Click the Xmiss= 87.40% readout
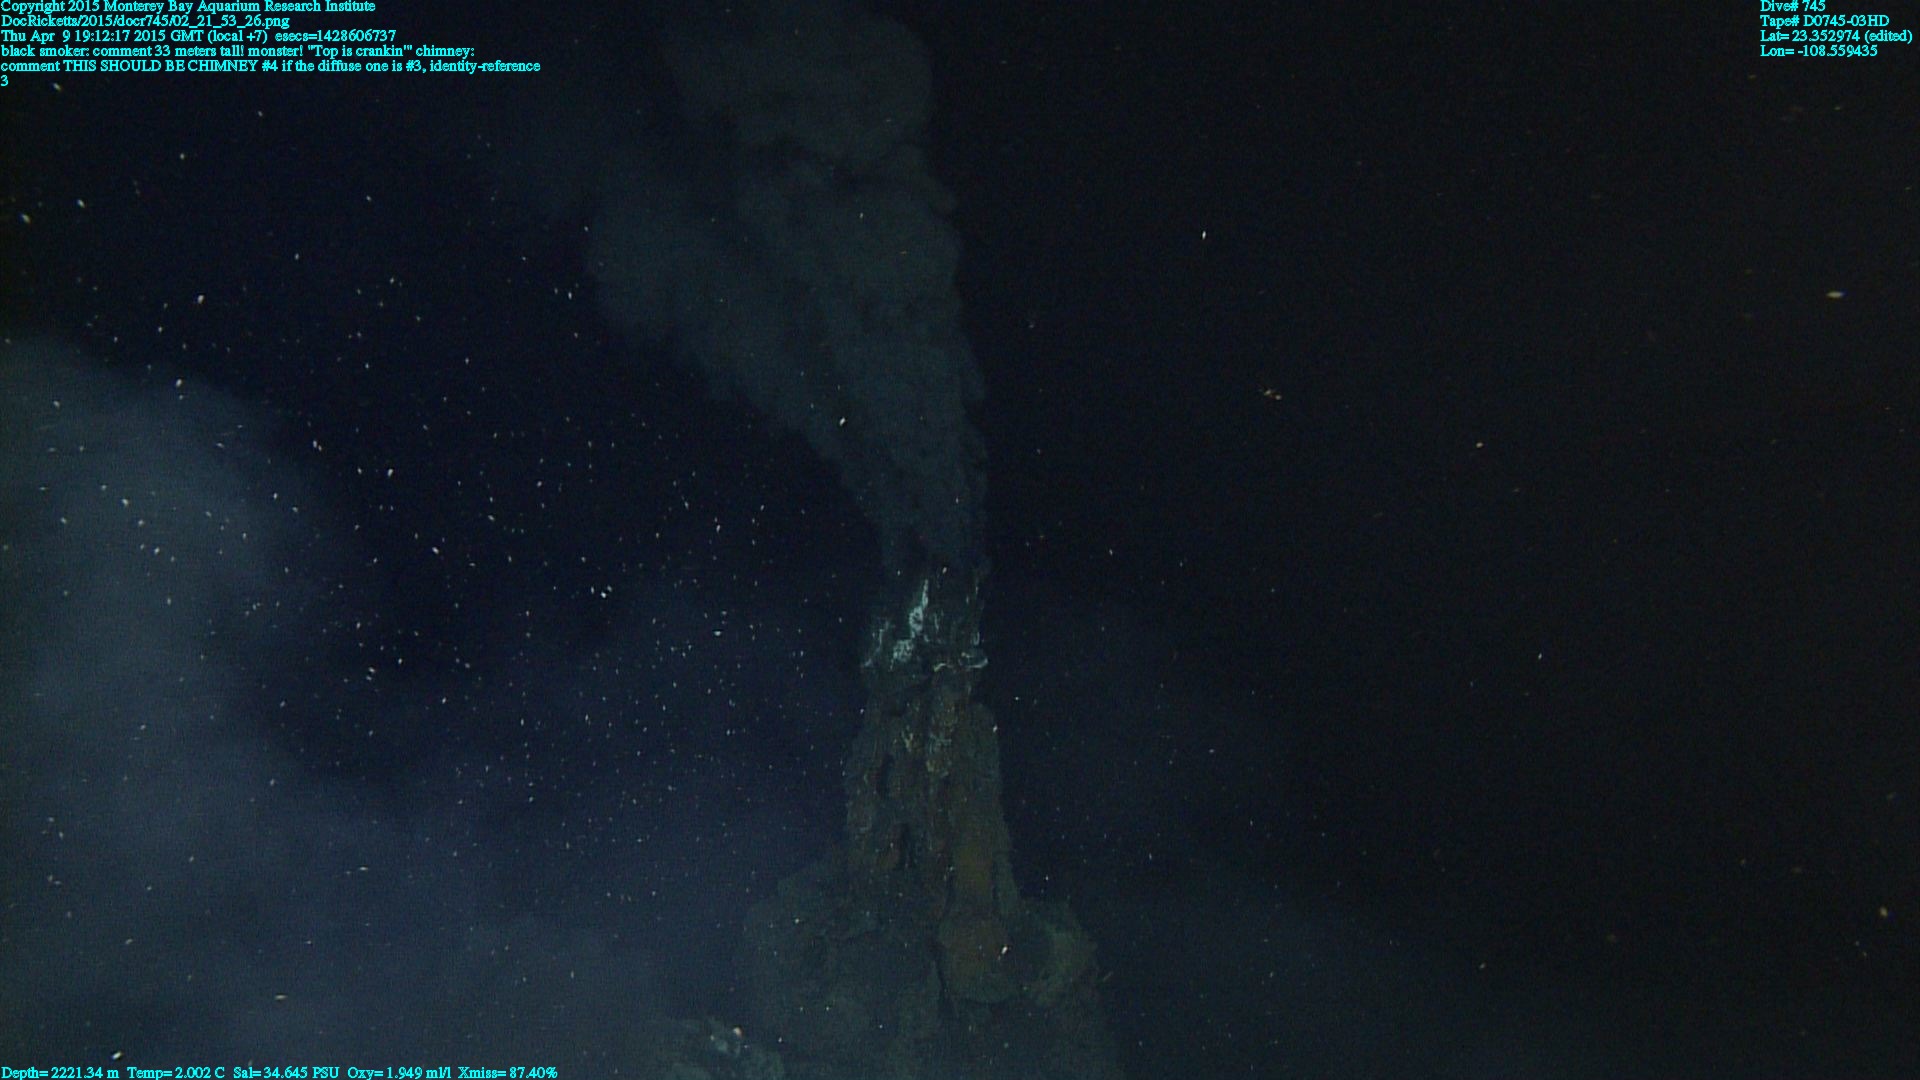The image size is (1920, 1080). coord(507,1072)
